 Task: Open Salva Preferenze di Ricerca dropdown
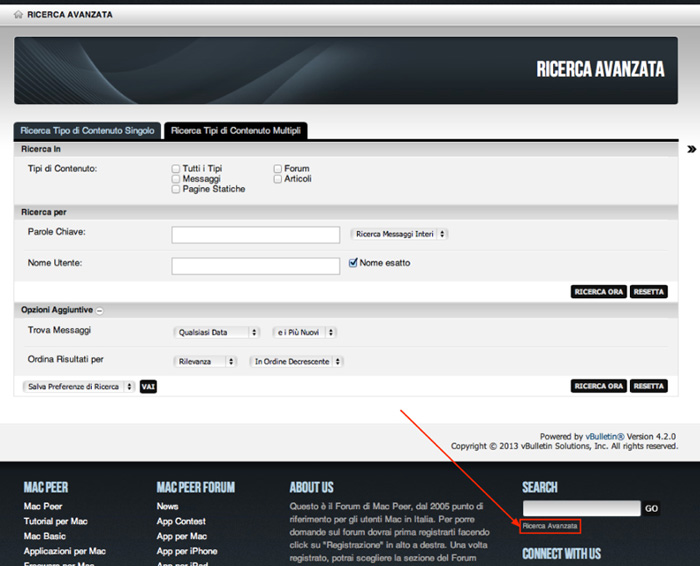click(x=78, y=386)
